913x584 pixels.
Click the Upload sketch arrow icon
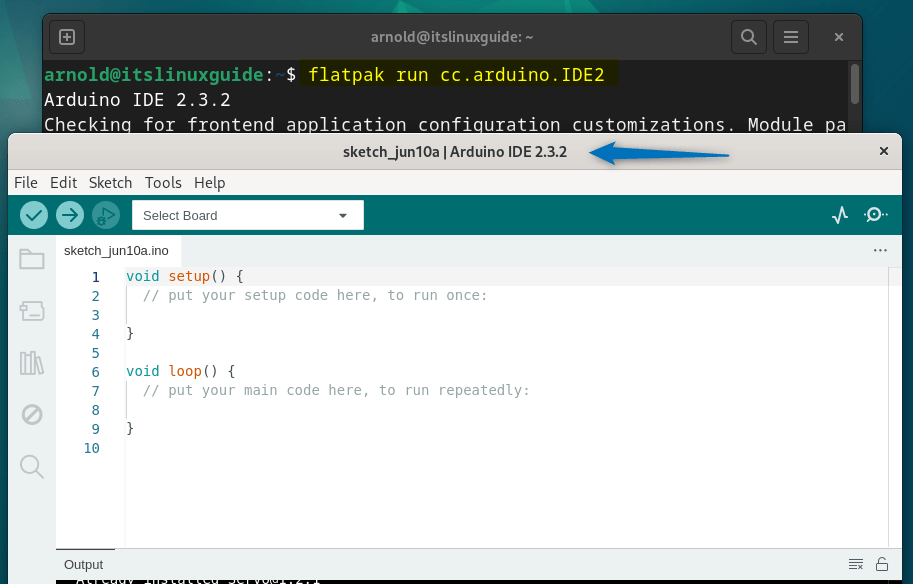[69, 214]
